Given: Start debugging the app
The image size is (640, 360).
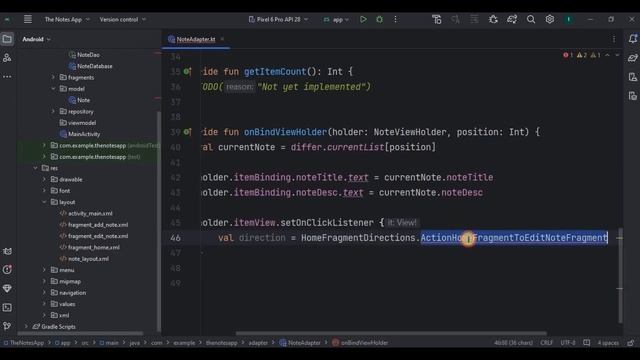Looking at the screenshot, I should [x=379, y=19].
